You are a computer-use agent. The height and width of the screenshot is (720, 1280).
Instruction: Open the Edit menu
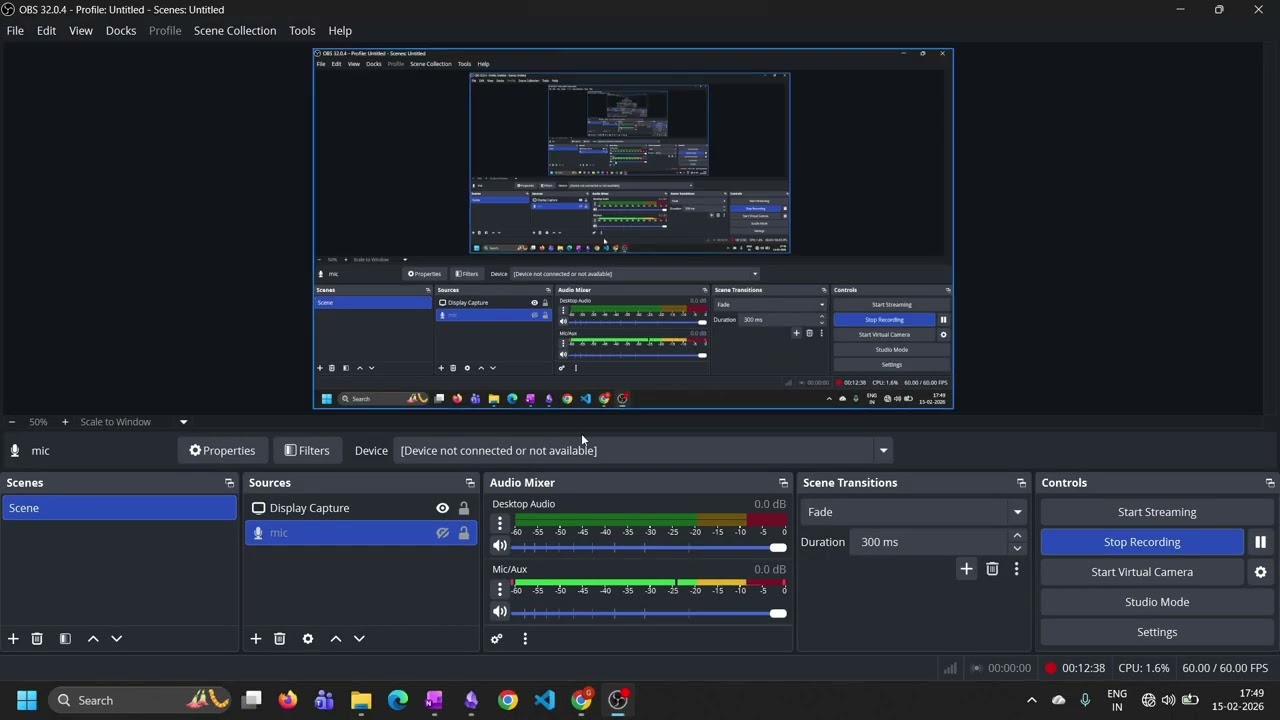46,31
